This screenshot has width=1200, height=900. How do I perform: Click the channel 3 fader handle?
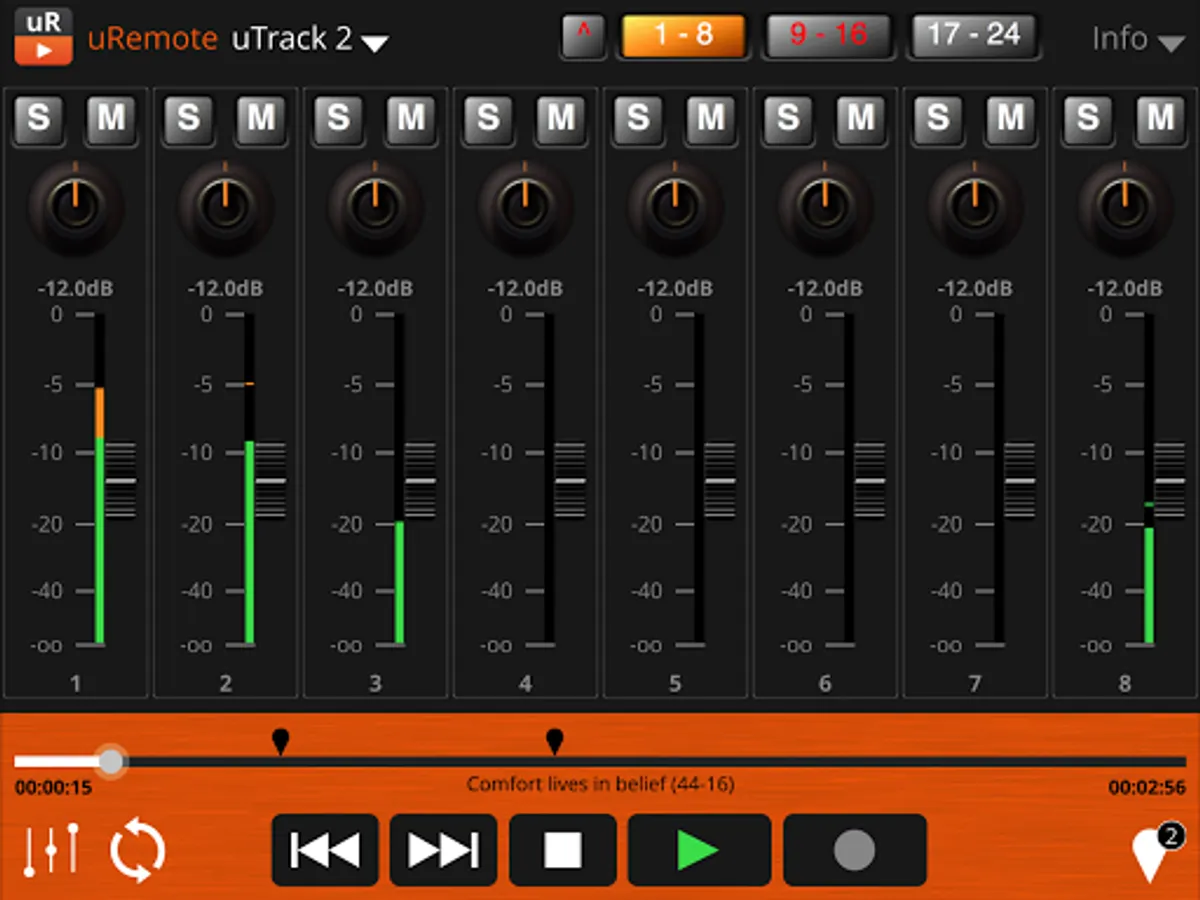pyautogui.click(x=421, y=480)
